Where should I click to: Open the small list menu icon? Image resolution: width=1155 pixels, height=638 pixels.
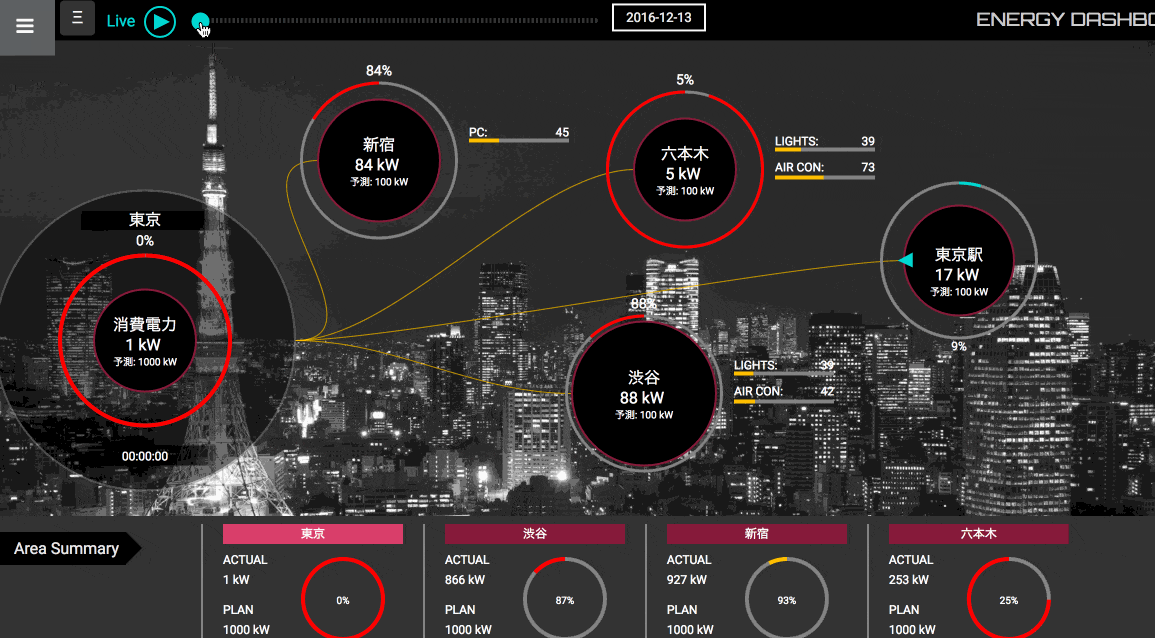point(77,18)
